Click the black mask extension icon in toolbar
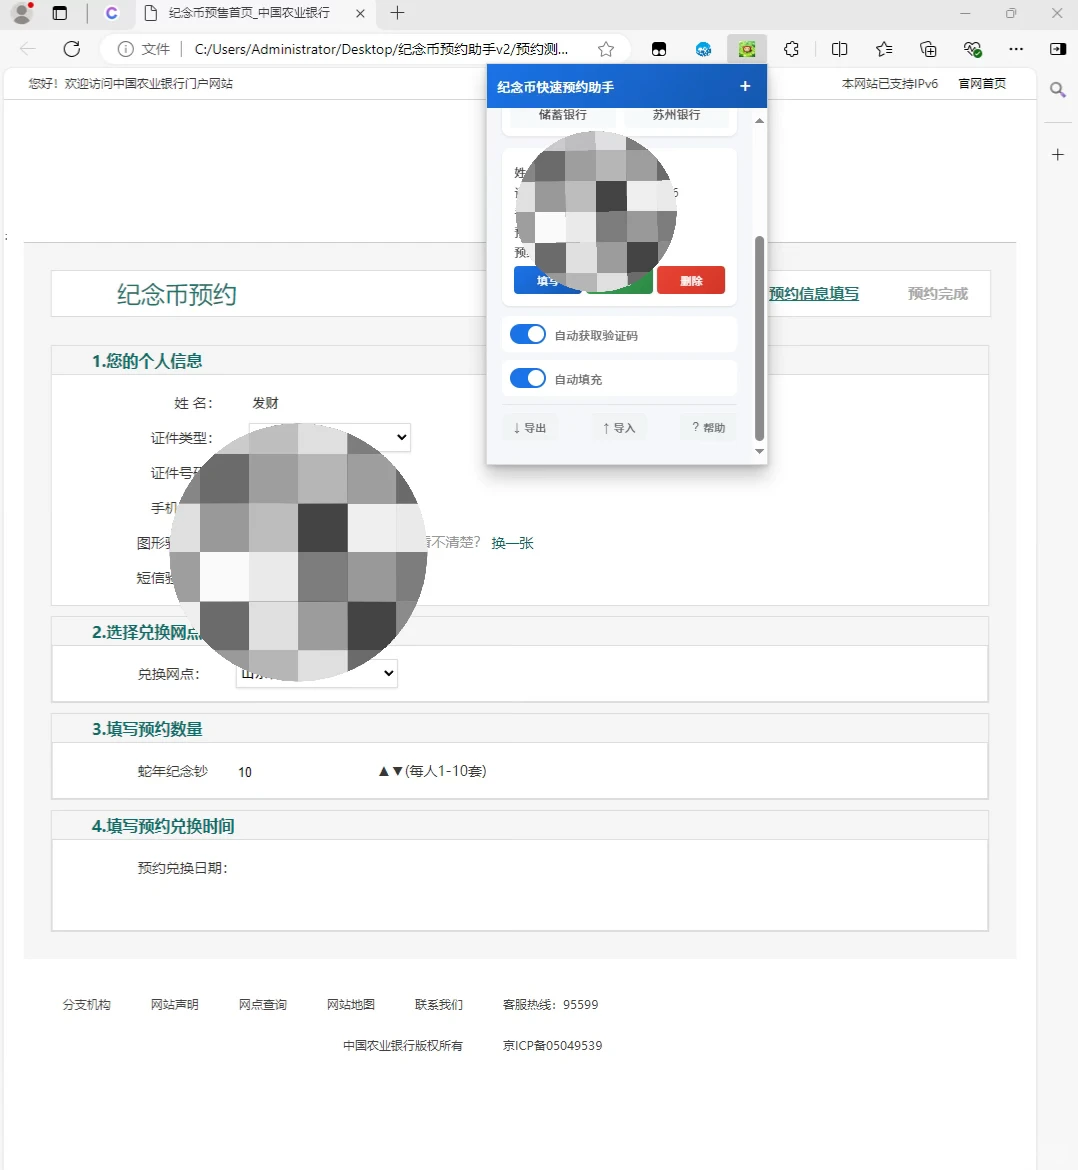 point(659,49)
